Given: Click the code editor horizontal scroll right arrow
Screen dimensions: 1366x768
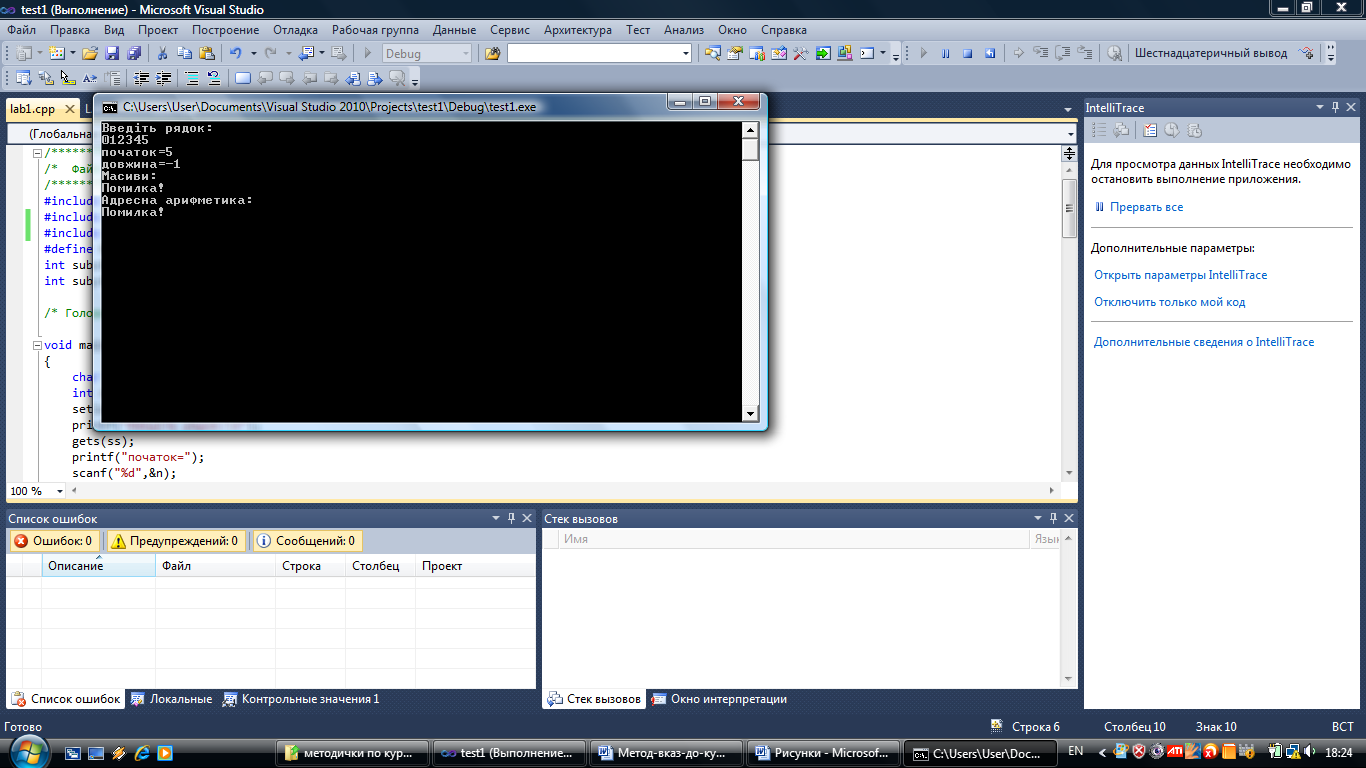Looking at the screenshot, I should point(1051,491).
